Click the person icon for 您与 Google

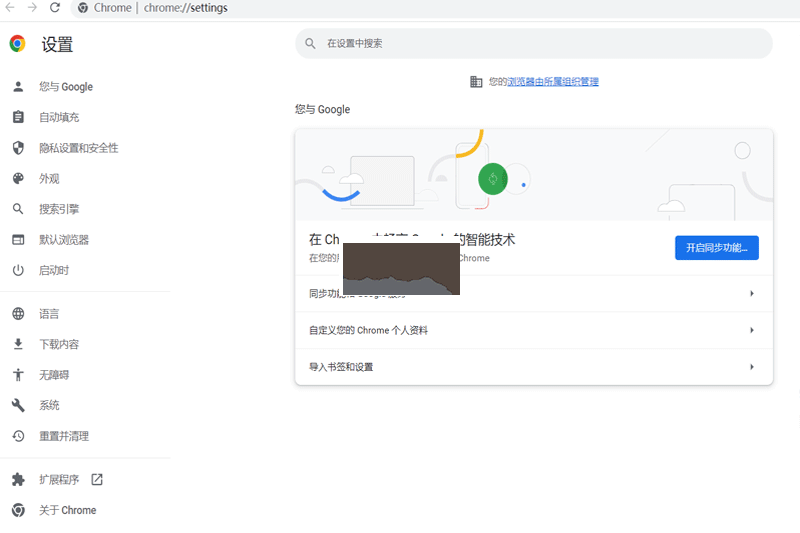point(18,87)
